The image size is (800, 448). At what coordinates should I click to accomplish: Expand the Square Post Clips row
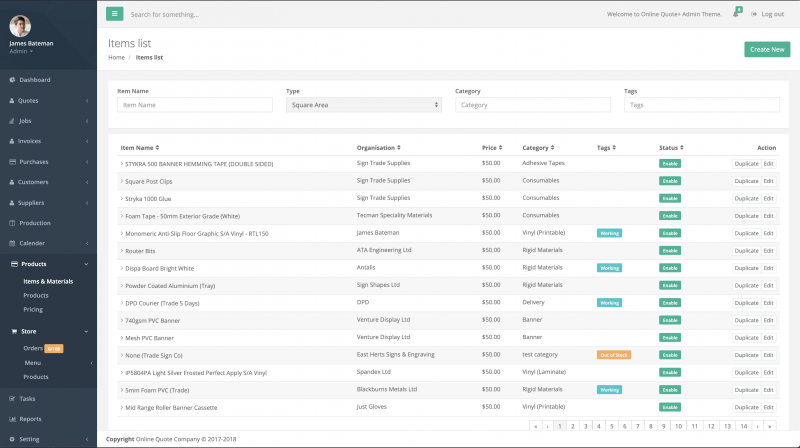click(121, 181)
